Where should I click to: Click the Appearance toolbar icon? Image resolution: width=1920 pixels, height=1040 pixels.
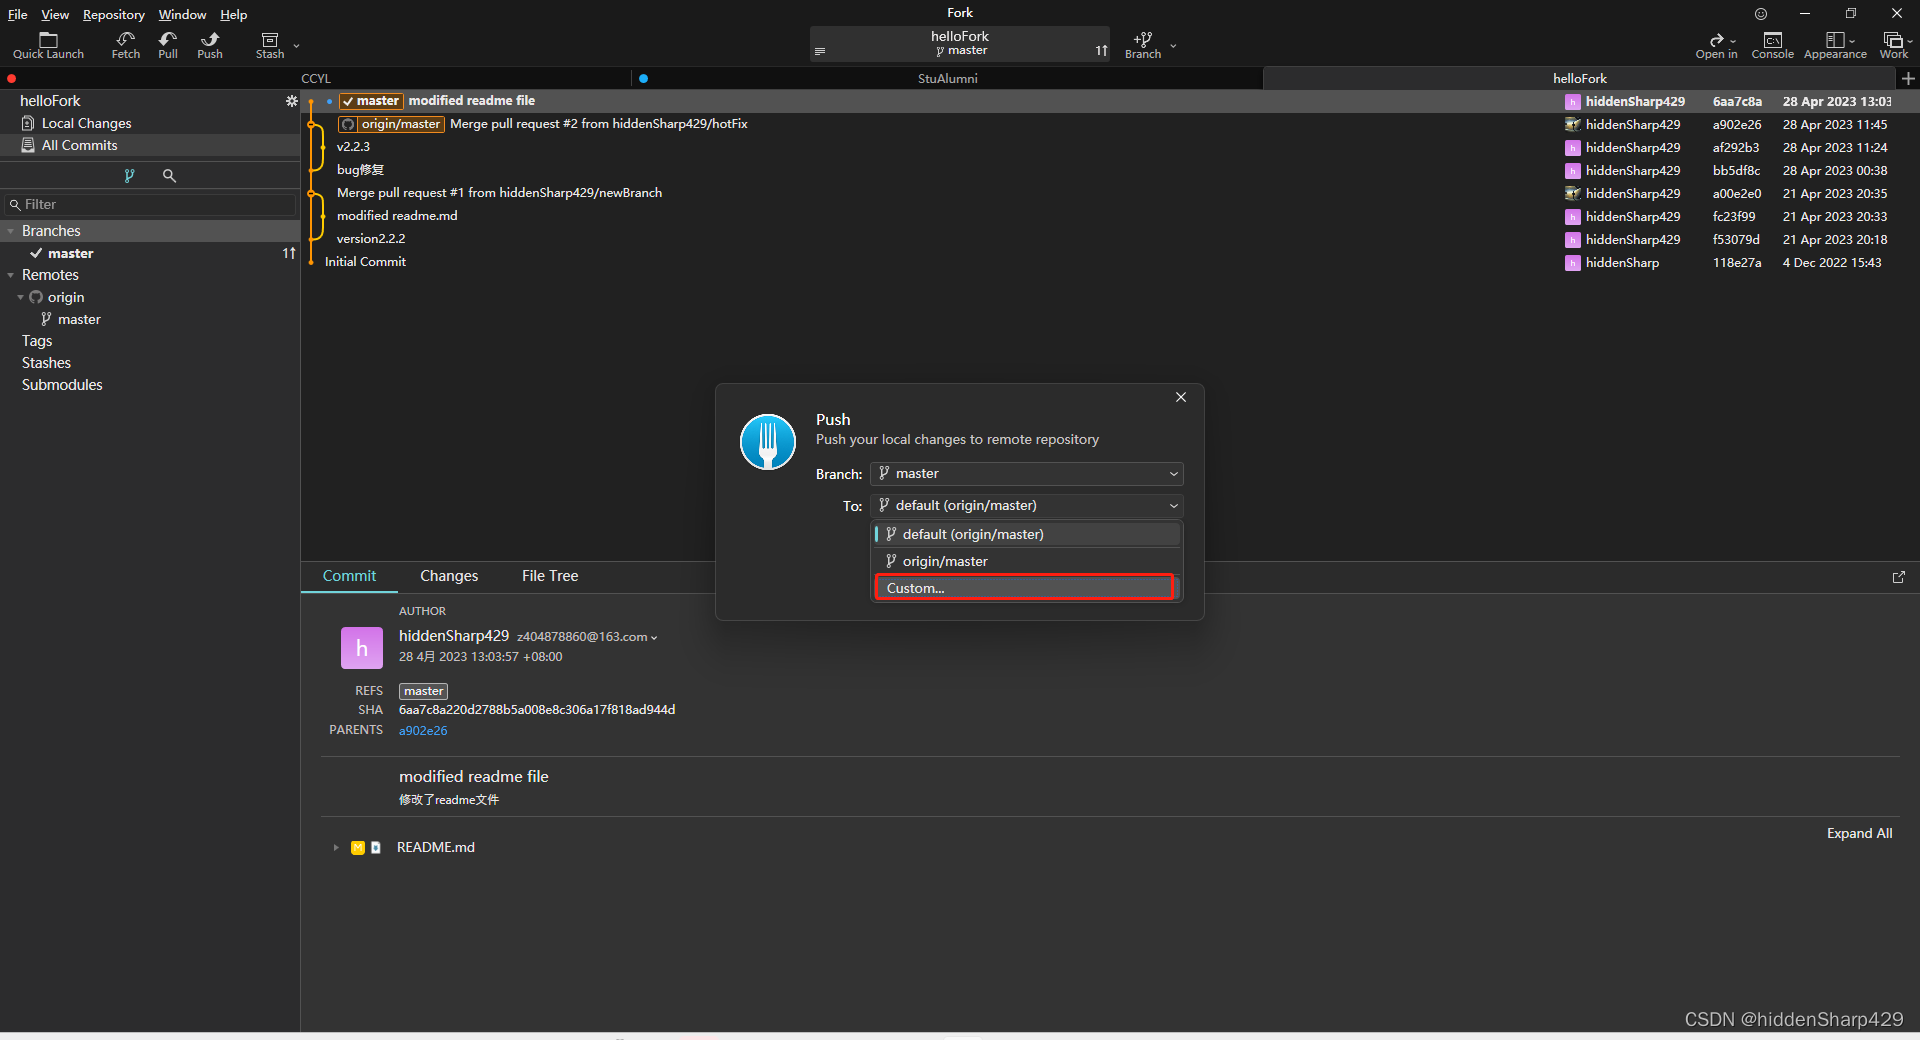pyautogui.click(x=1835, y=45)
